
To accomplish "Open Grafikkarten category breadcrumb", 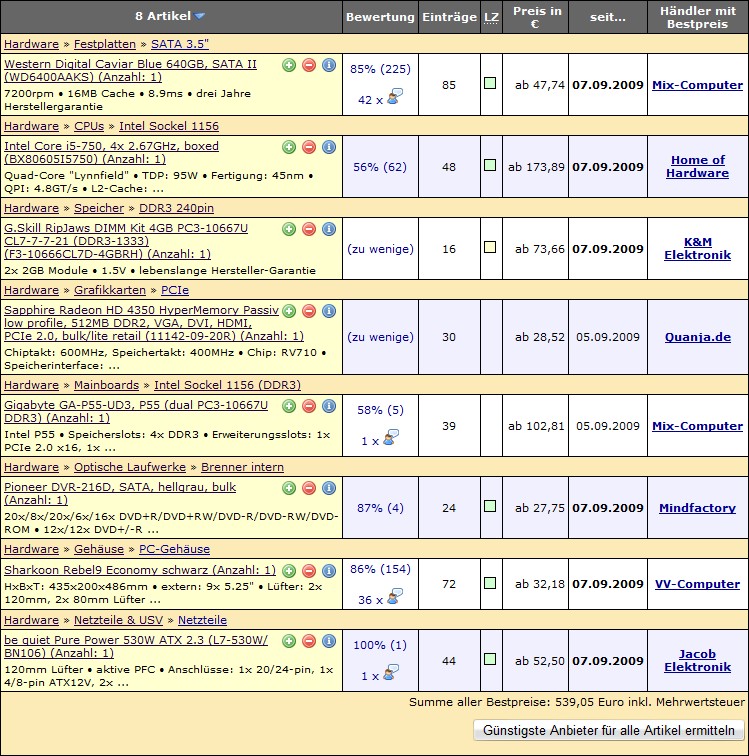I will 109,290.
